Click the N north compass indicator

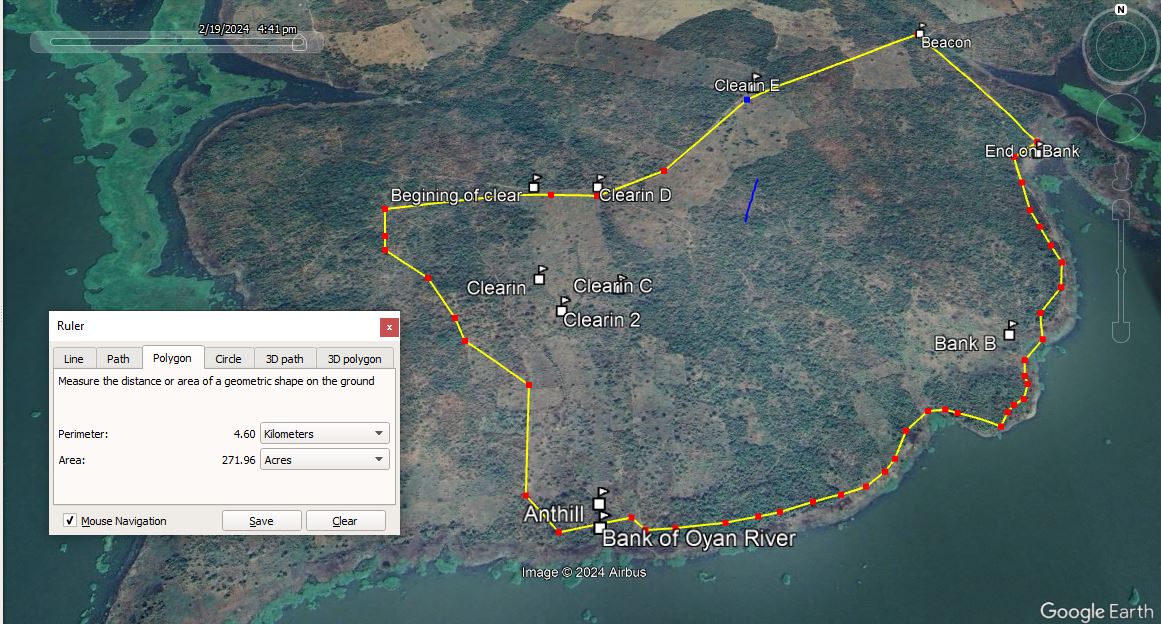[1120, 10]
